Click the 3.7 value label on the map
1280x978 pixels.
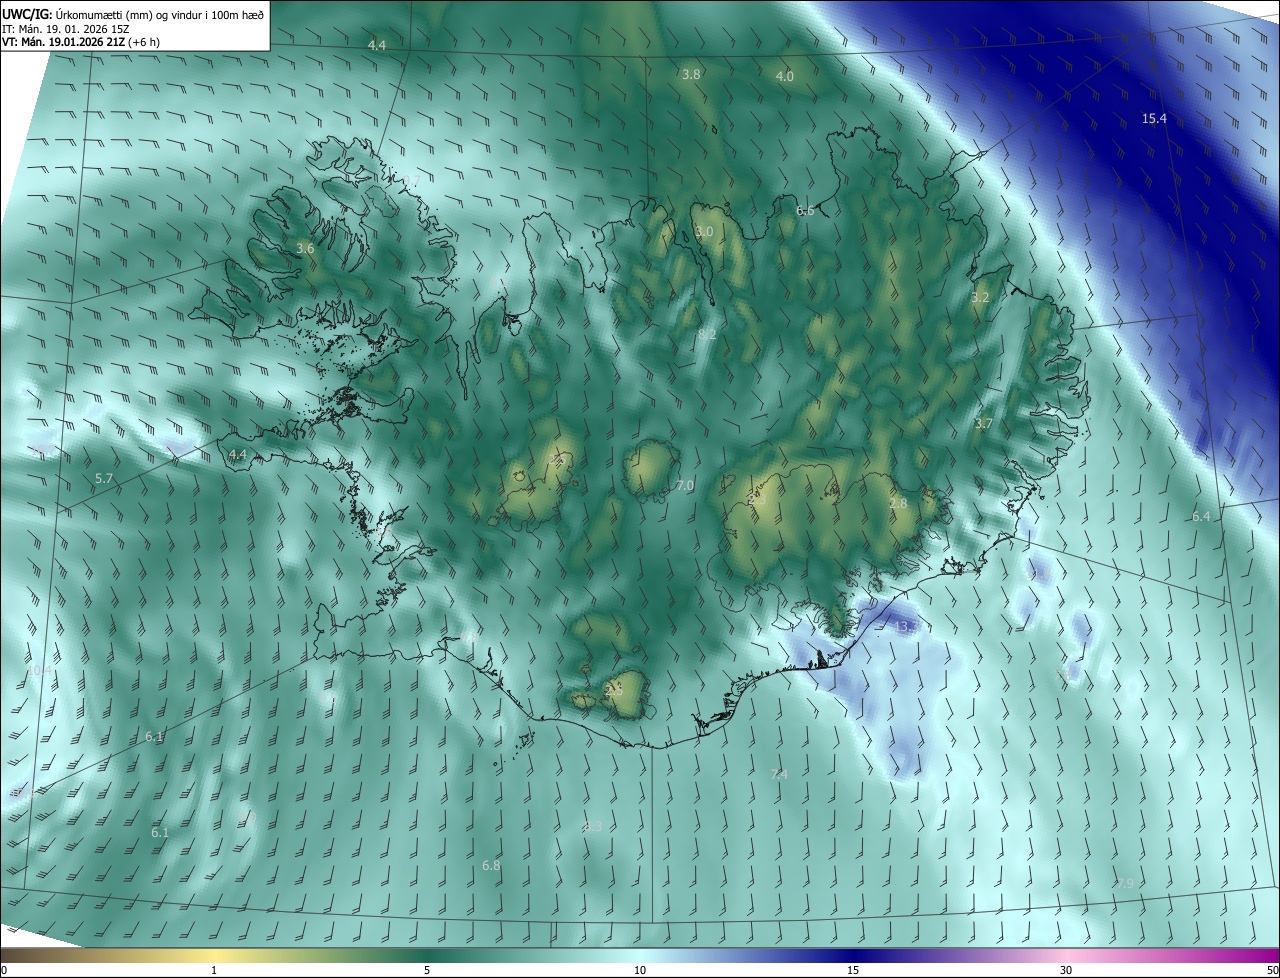click(x=984, y=424)
